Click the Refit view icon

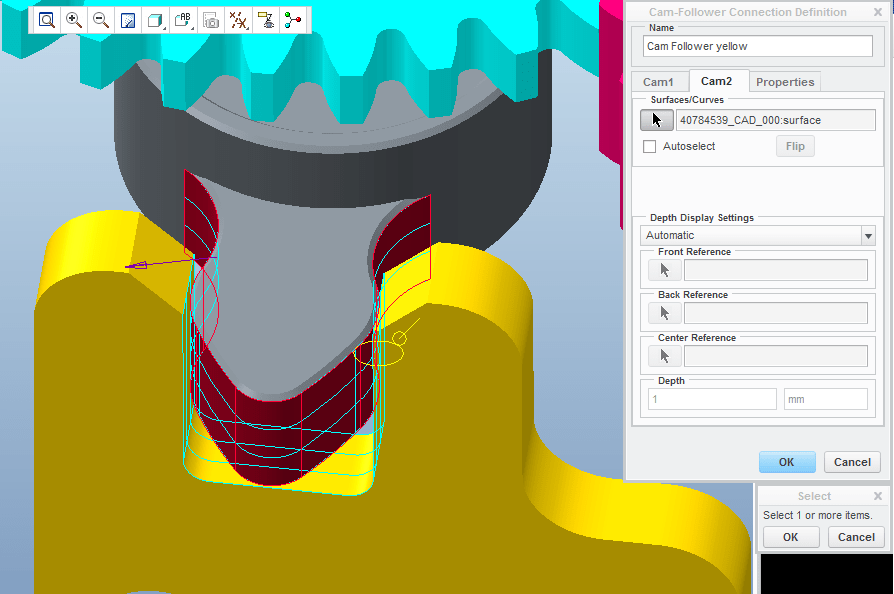(127, 19)
